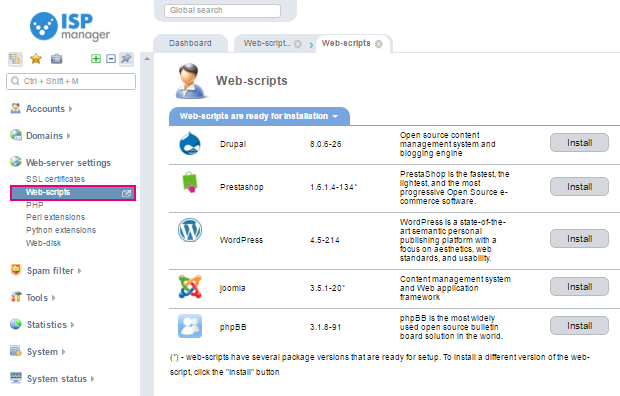Click the Accounts section icon
Image resolution: width=620 pixels, height=396 pixels.
pos(16,108)
